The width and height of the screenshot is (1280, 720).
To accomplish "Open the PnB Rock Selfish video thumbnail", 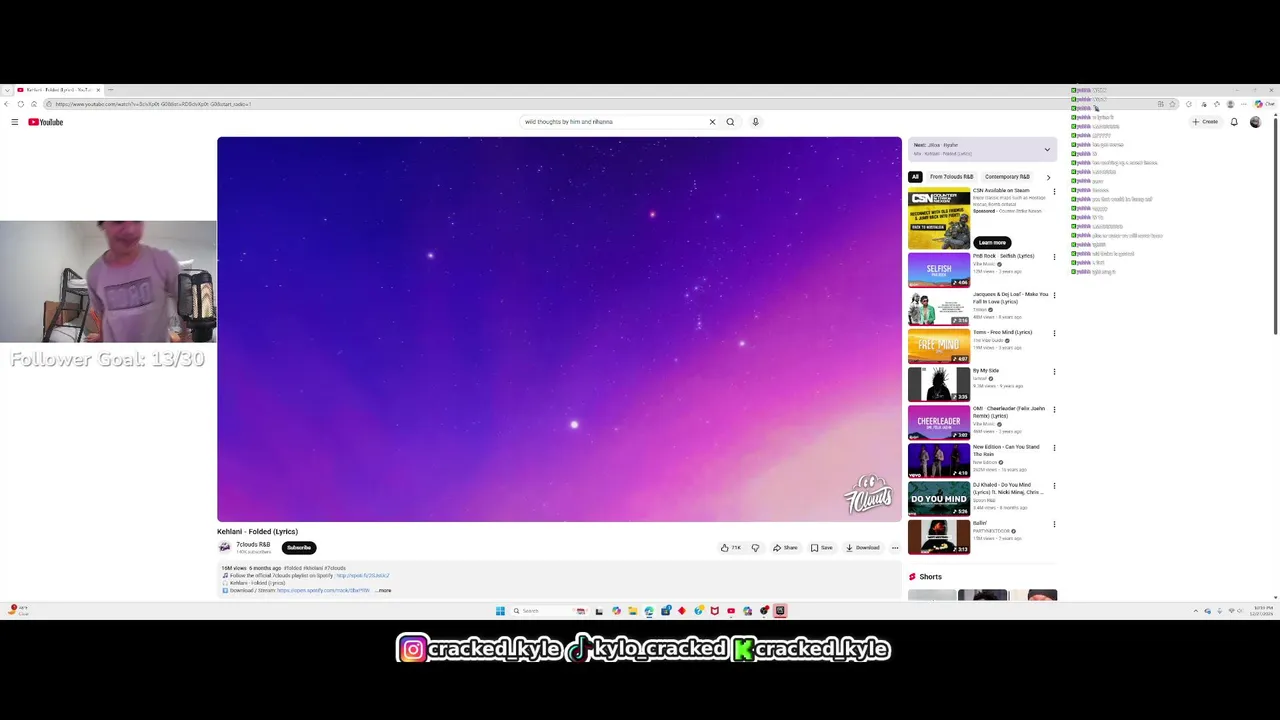I will 939,270.
